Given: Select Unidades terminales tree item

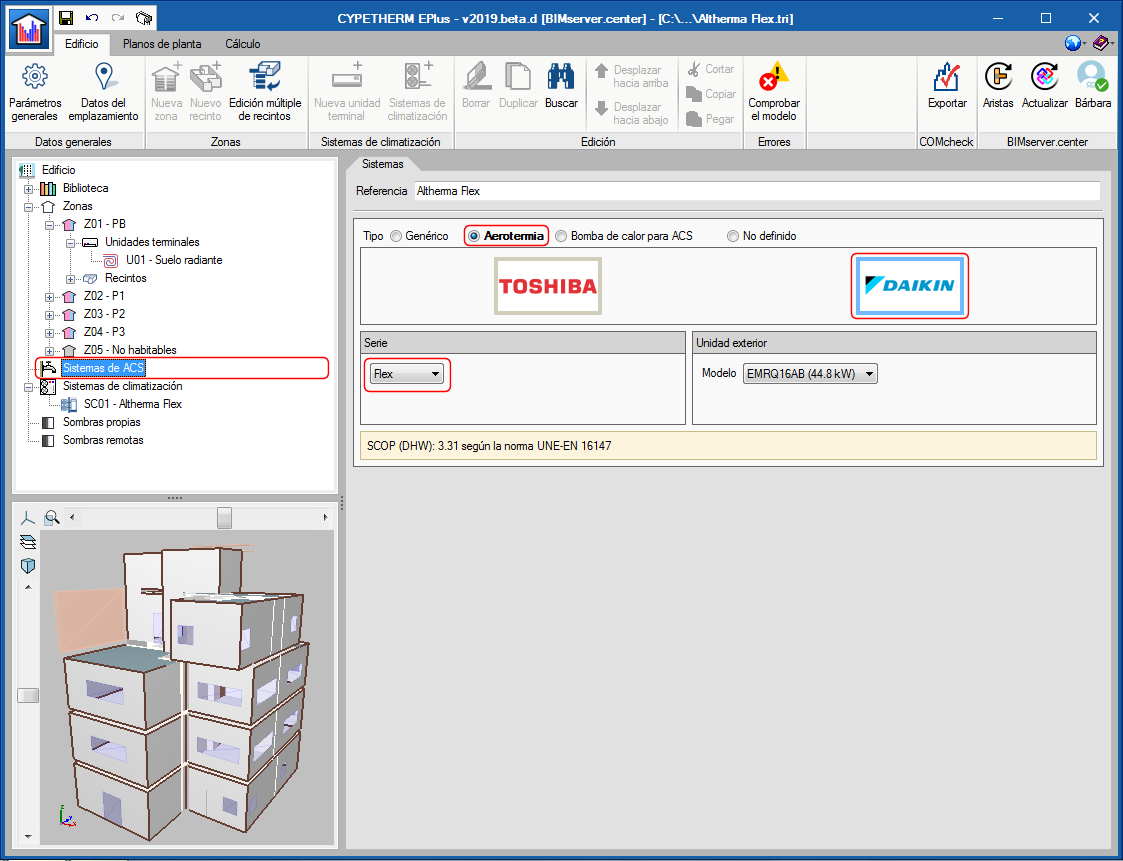Looking at the screenshot, I should point(152,242).
